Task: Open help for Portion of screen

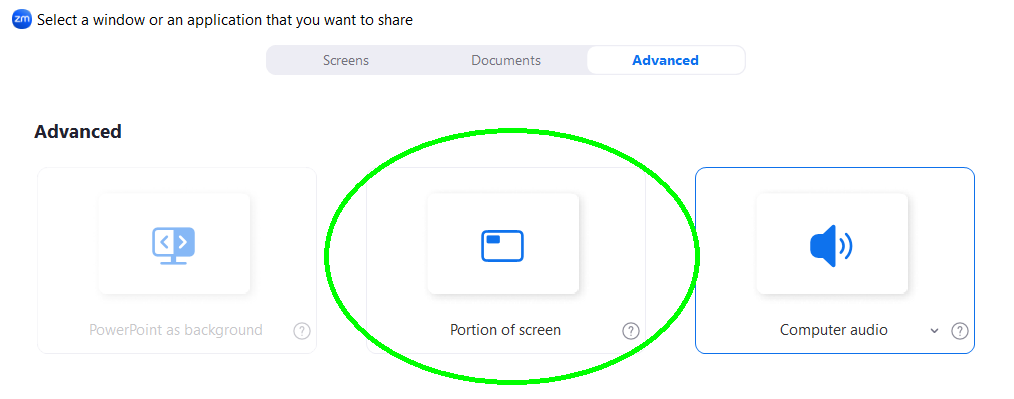Action: pyautogui.click(x=631, y=331)
